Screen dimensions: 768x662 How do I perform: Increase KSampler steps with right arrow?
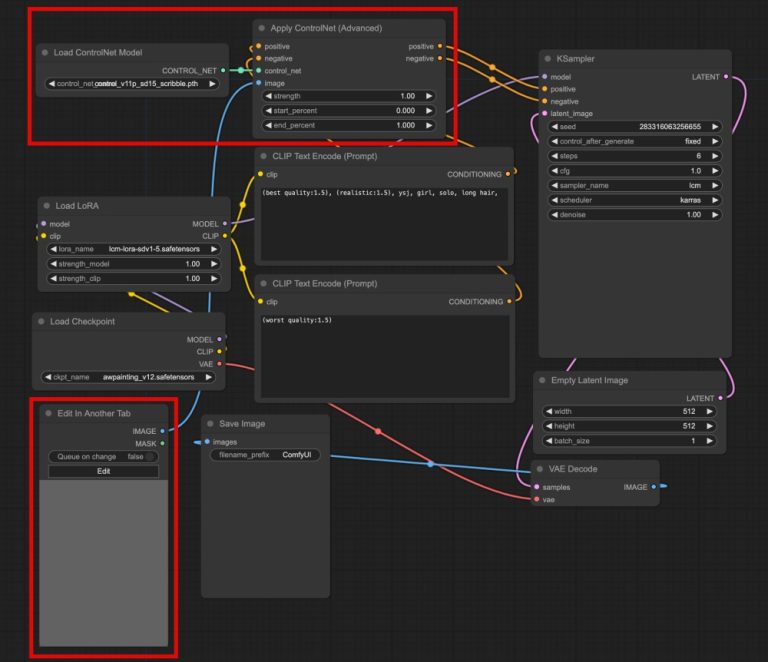click(715, 156)
